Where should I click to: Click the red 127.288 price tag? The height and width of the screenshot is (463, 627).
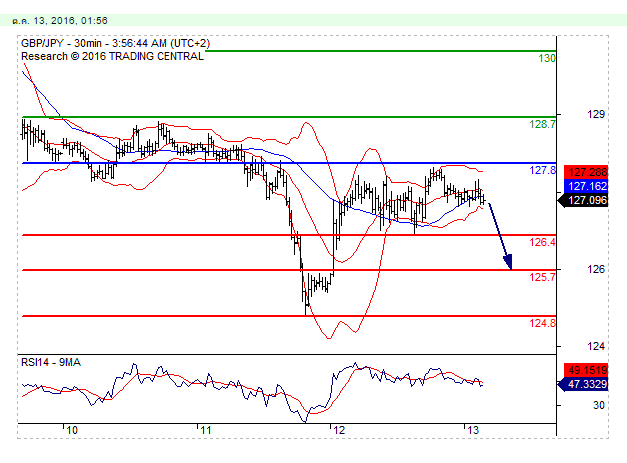(586, 172)
